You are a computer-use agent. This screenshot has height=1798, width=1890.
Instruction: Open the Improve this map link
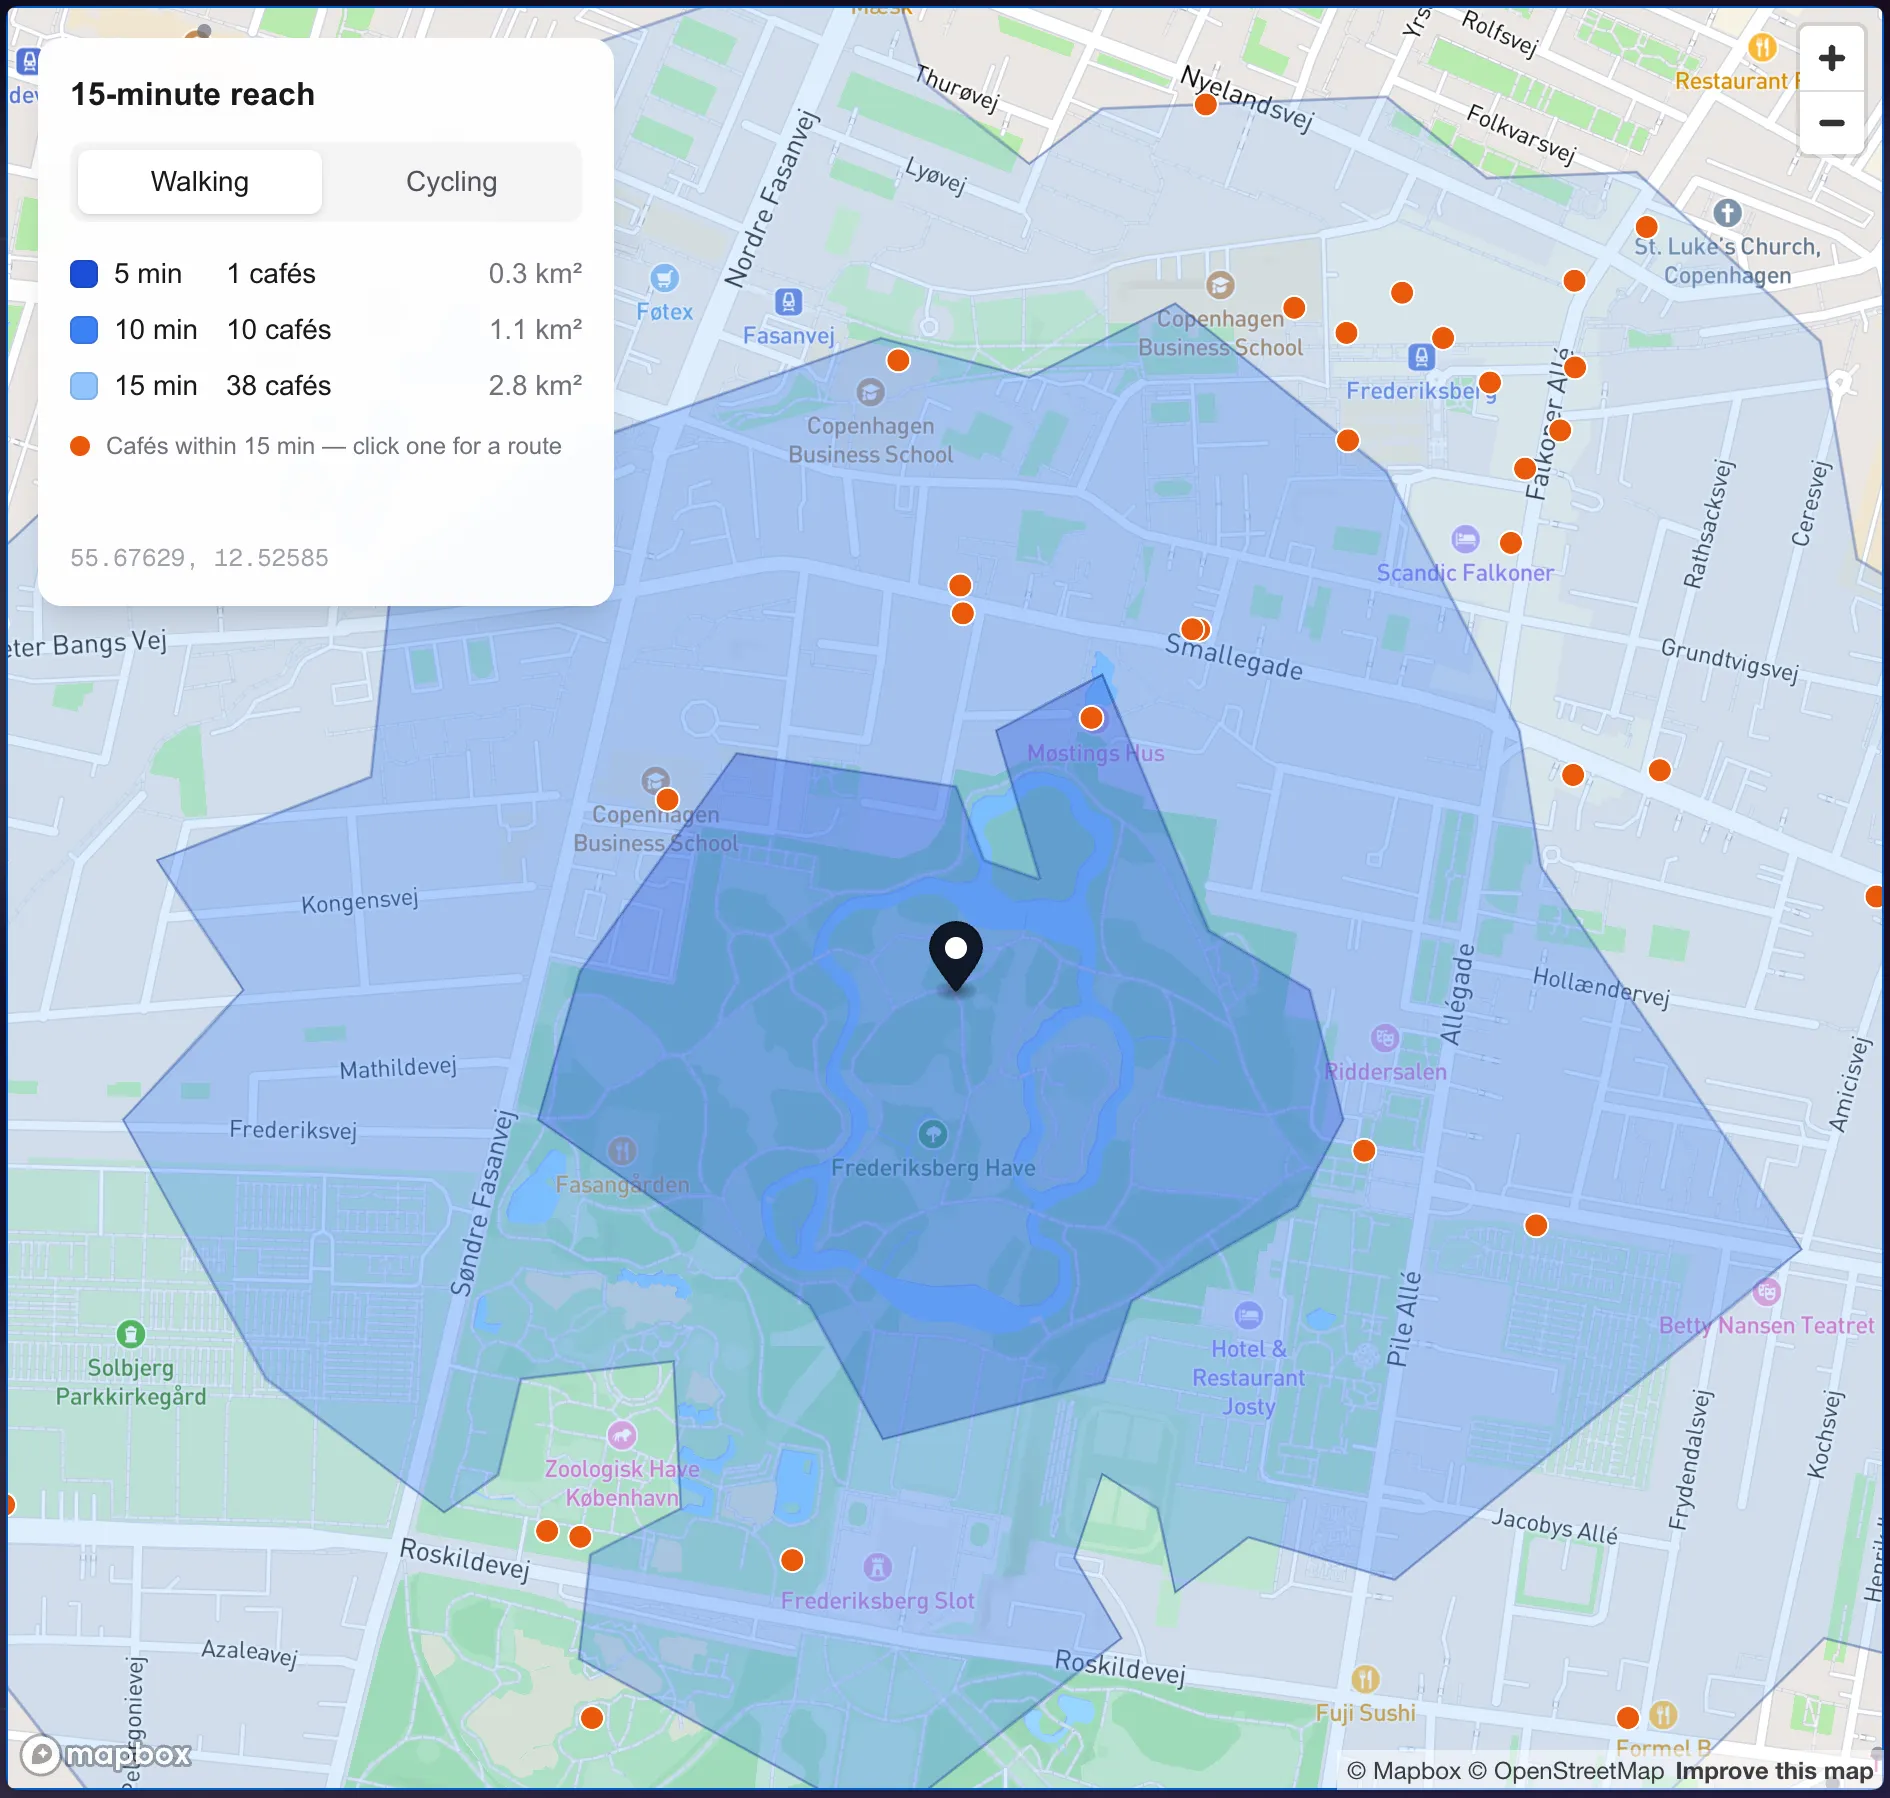(x=1774, y=1771)
